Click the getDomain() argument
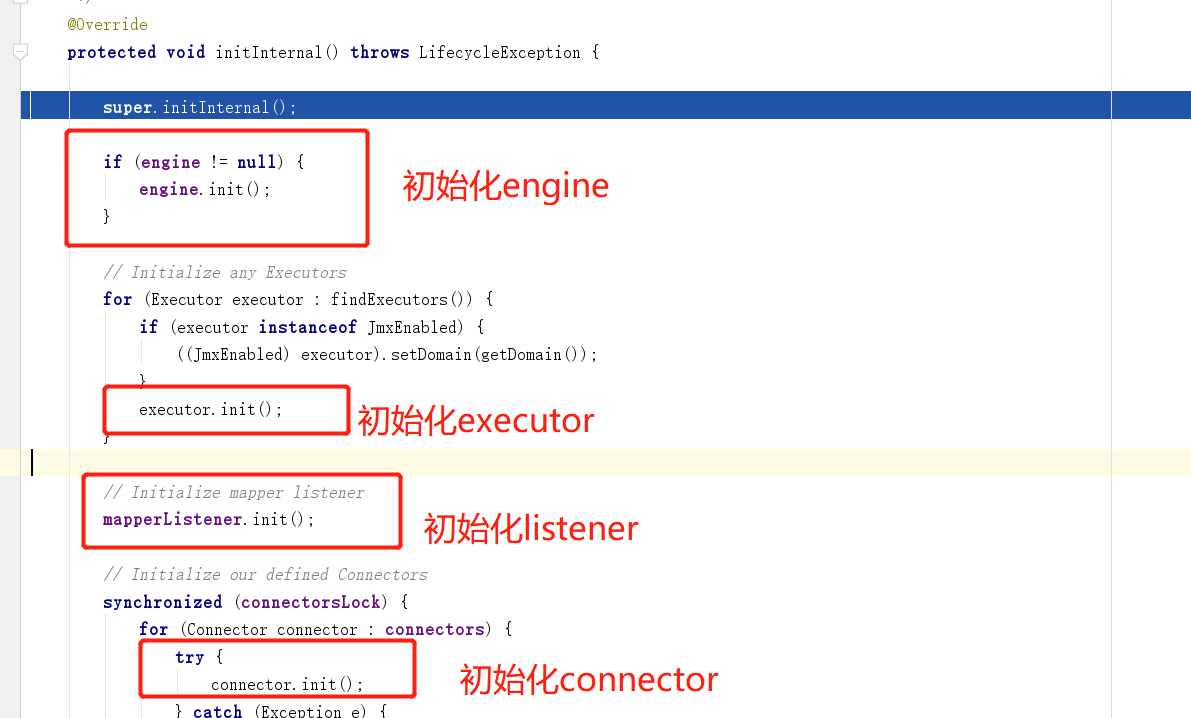1191x718 pixels. pyautogui.click(x=528, y=354)
